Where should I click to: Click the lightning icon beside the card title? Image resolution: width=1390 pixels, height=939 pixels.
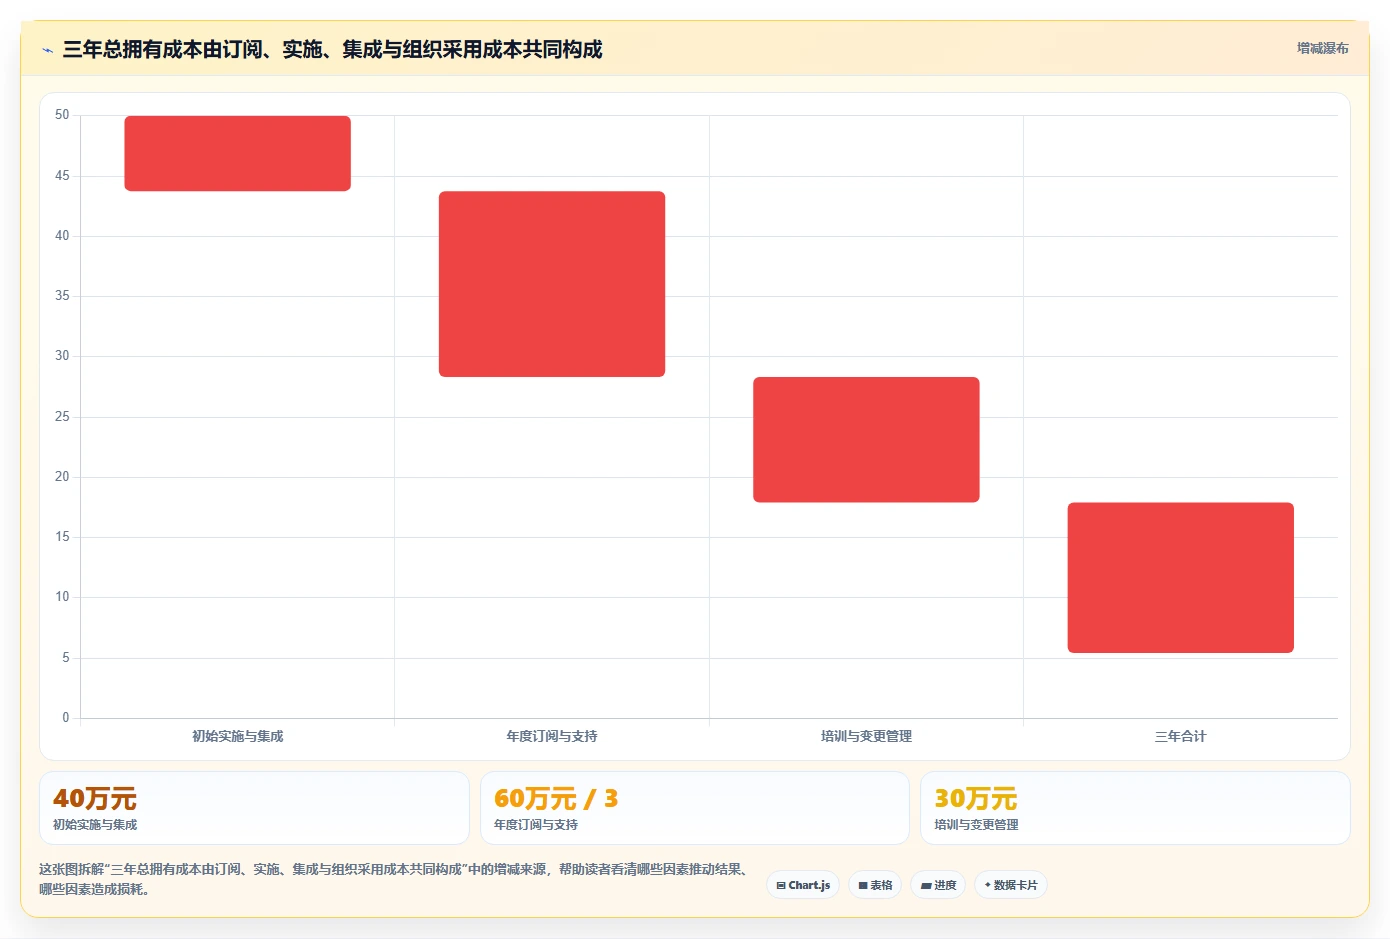[x=47, y=50]
